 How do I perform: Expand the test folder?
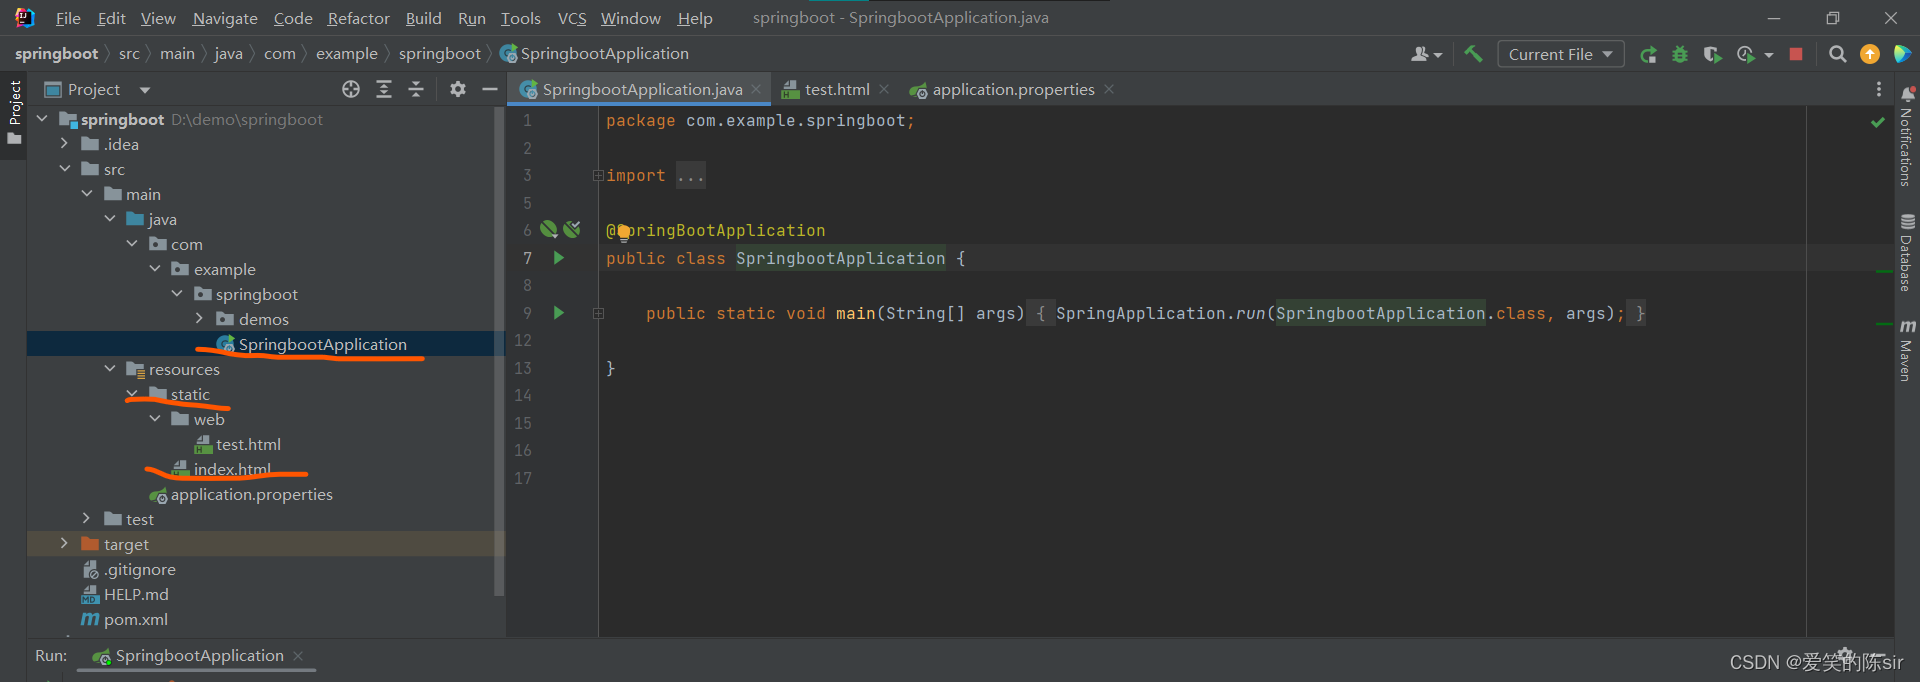point(87,519)
